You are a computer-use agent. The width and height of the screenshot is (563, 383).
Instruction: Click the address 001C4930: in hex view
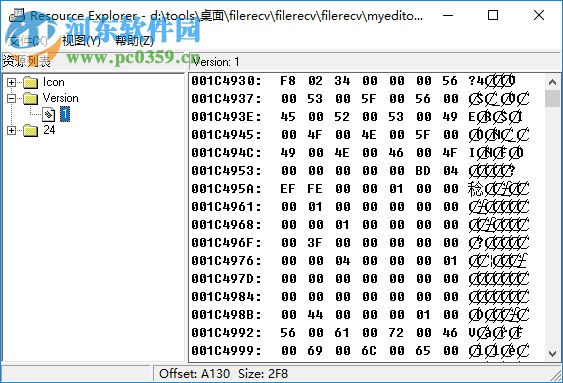(226, 81)
